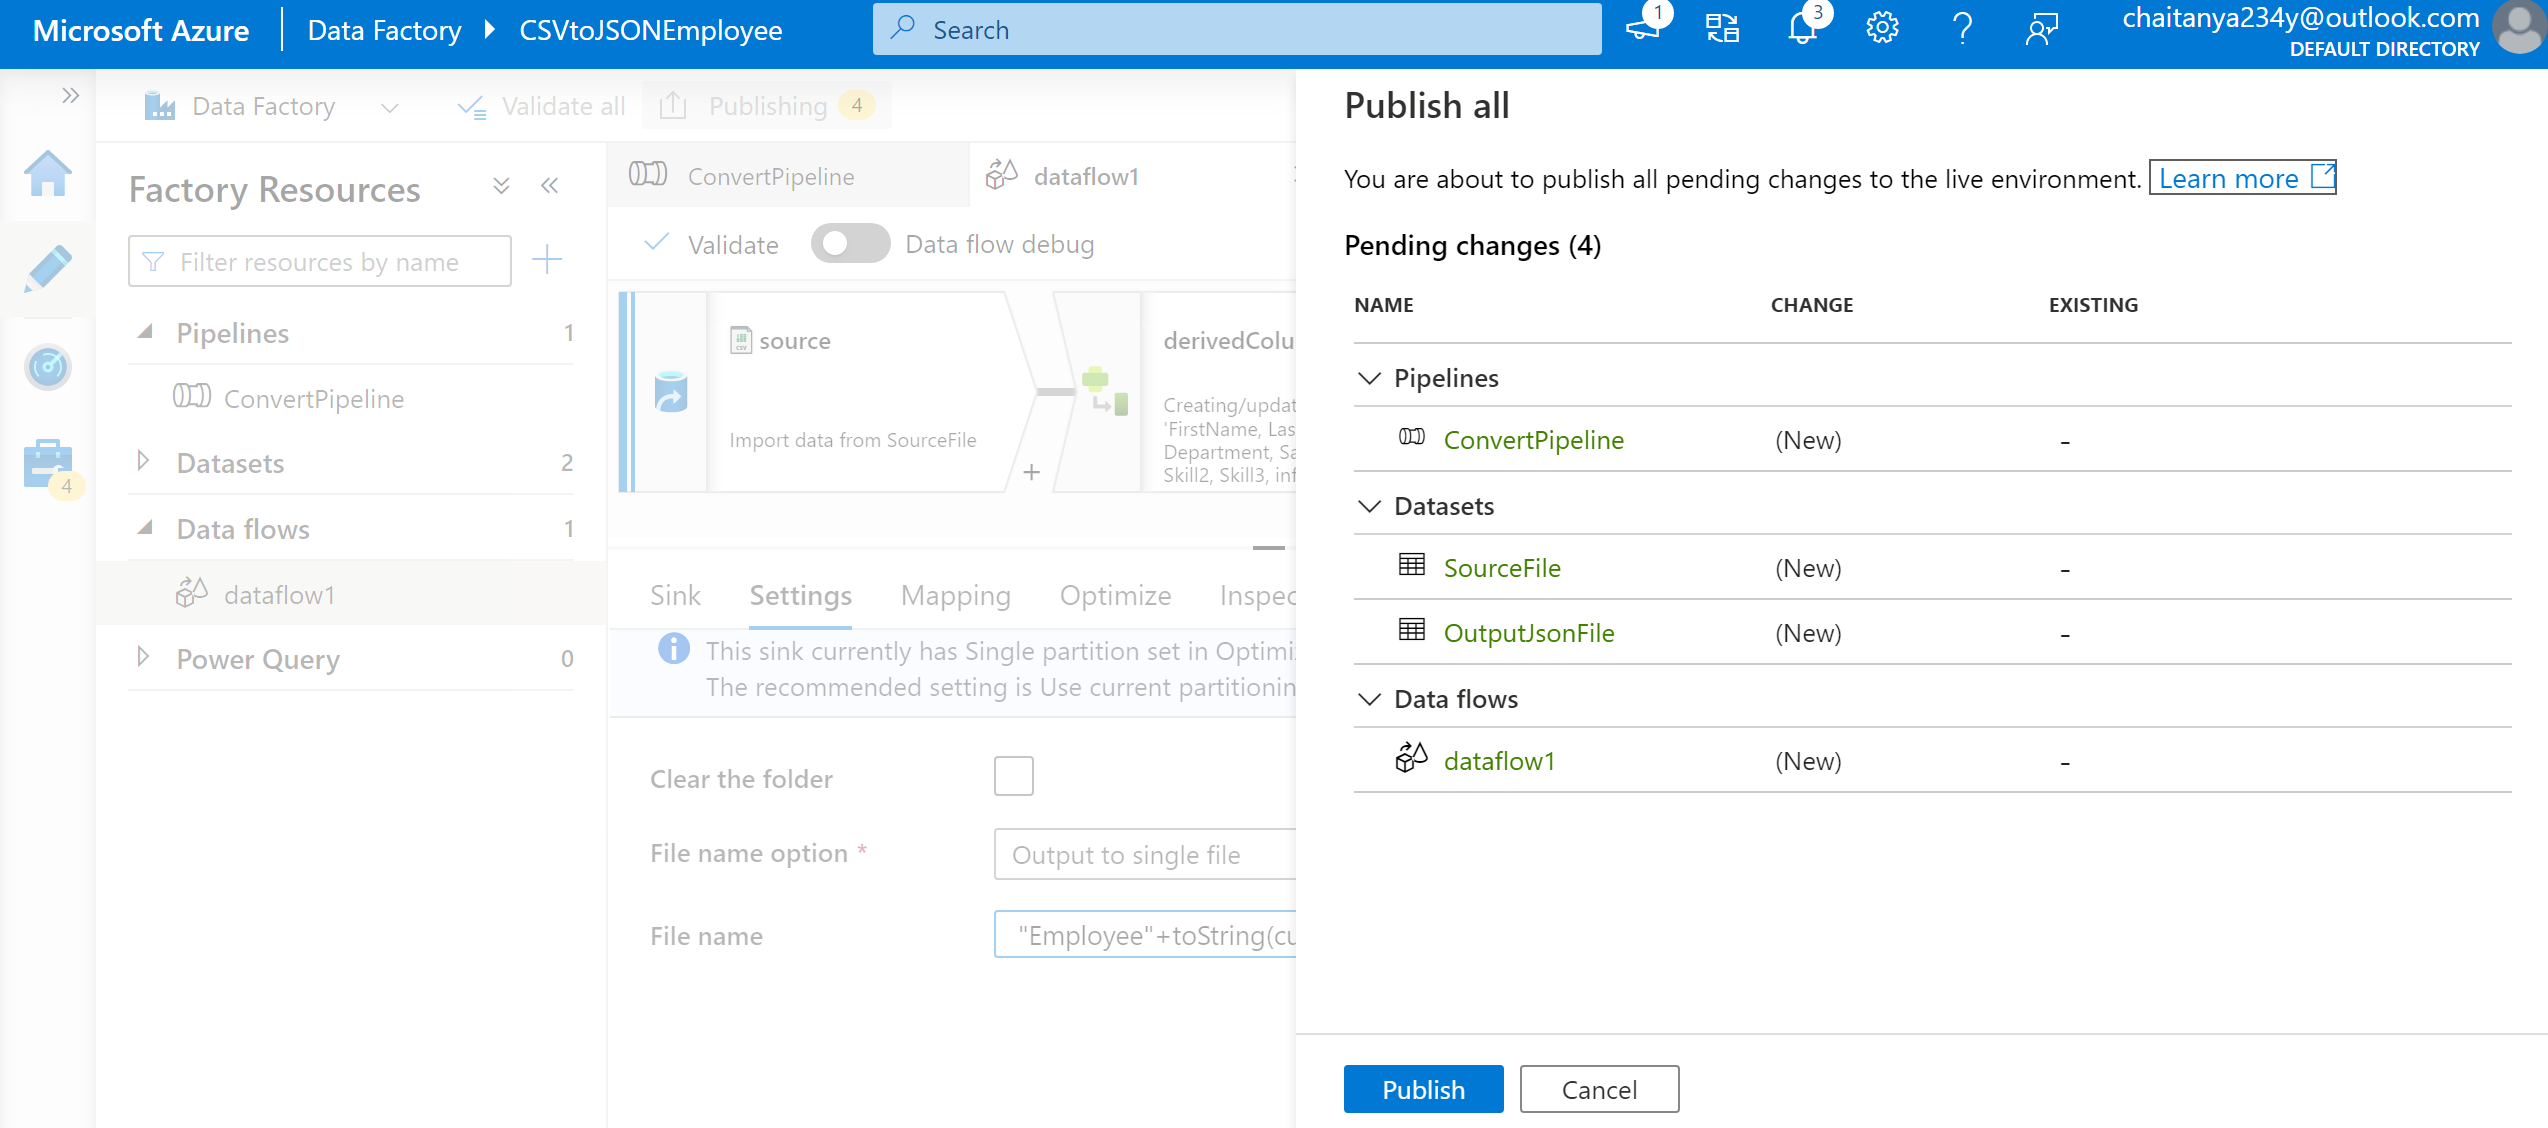Switch to the Settings tab
2548x1128 pixels.
[x=800, y=596]
